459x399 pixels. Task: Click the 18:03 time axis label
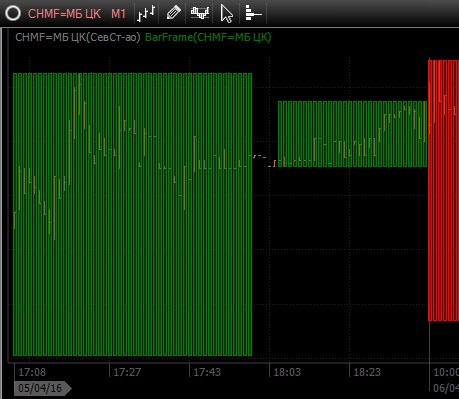point(287,372)
